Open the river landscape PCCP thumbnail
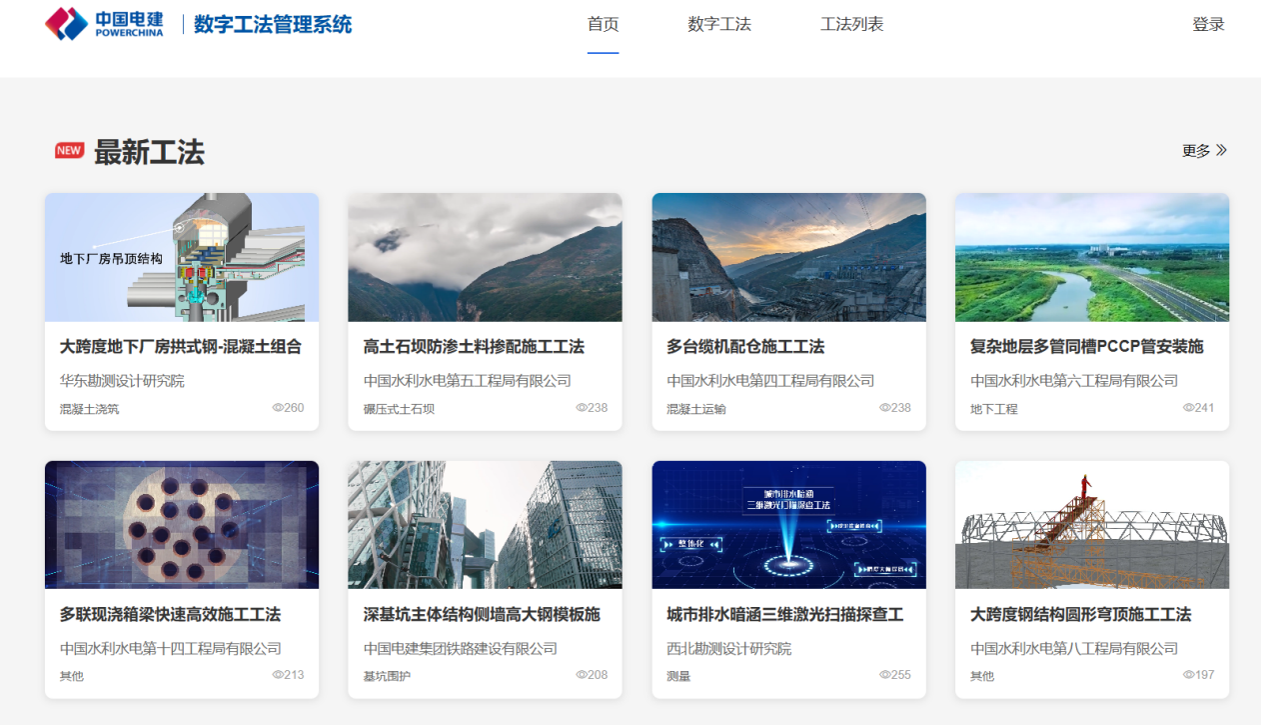The image size is (1261, 725). click(1091, 257)
